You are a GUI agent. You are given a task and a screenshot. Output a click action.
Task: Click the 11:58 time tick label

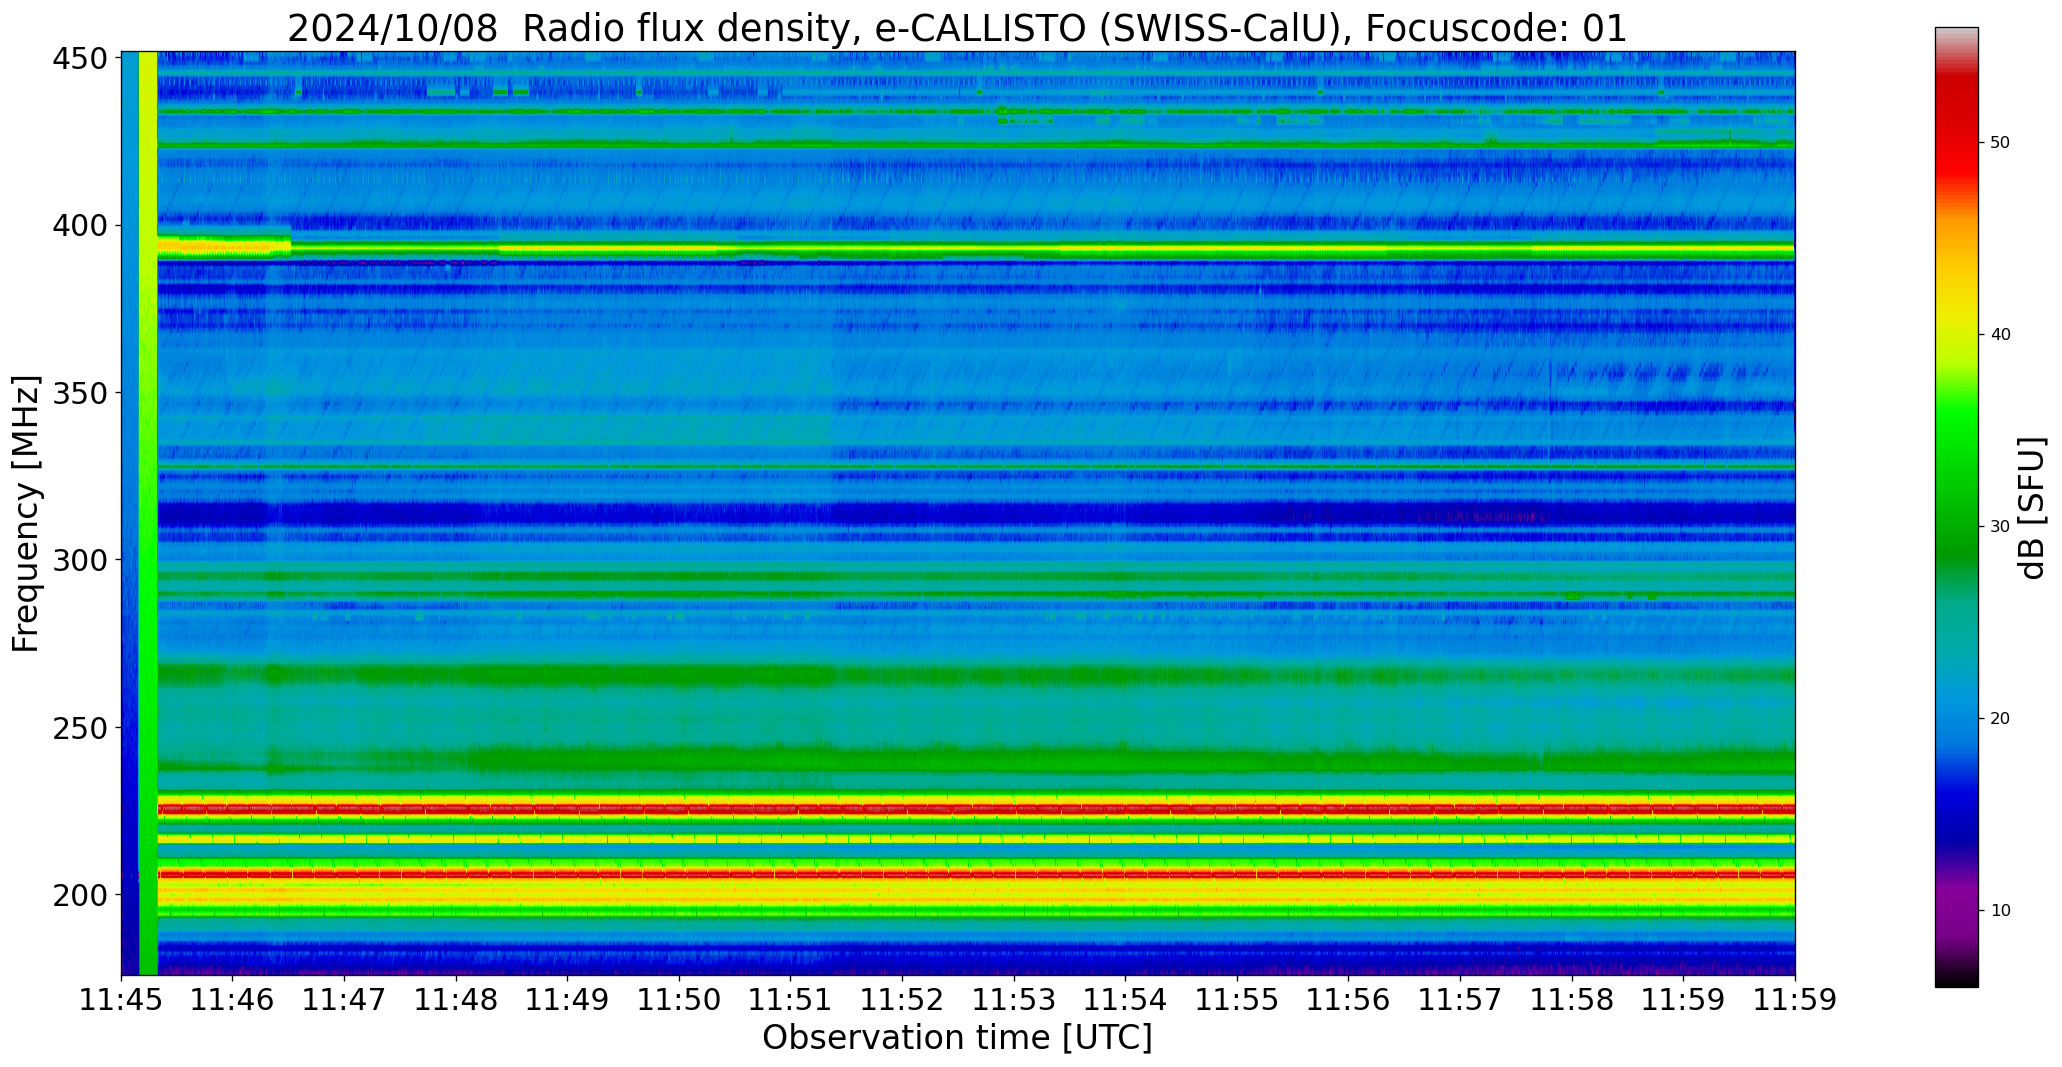1572,1000
